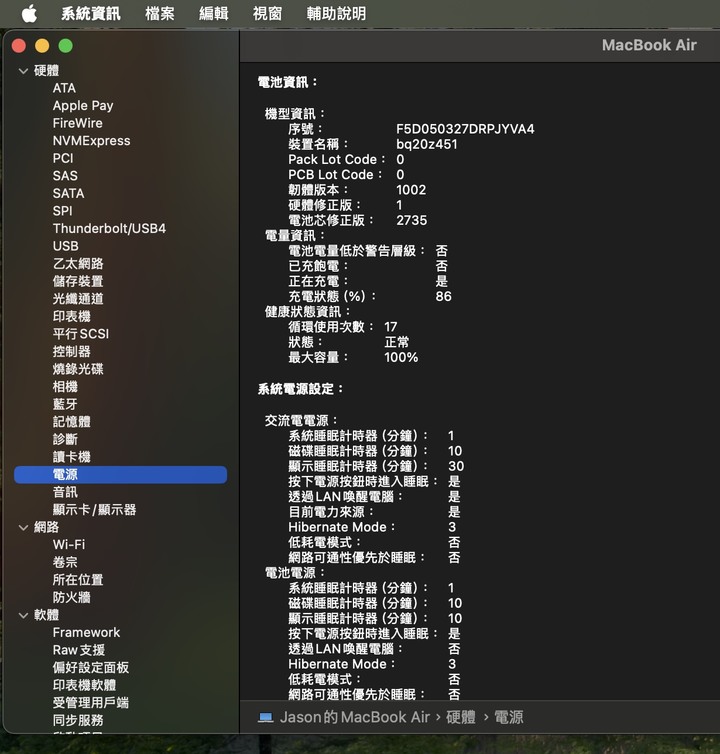Screen dimensions: 720x754
Task: Select SPI in the sidebar
Action: [63, 211]
